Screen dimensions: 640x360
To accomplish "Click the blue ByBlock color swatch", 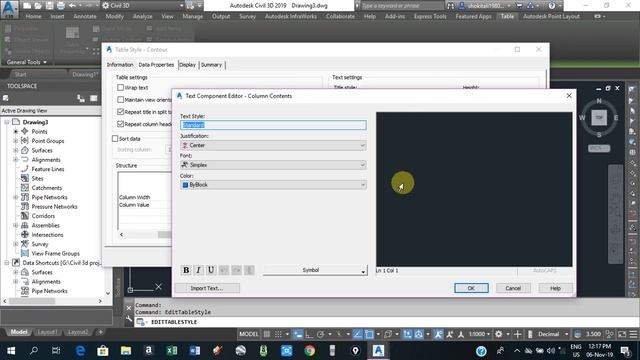I will (185, 185).
